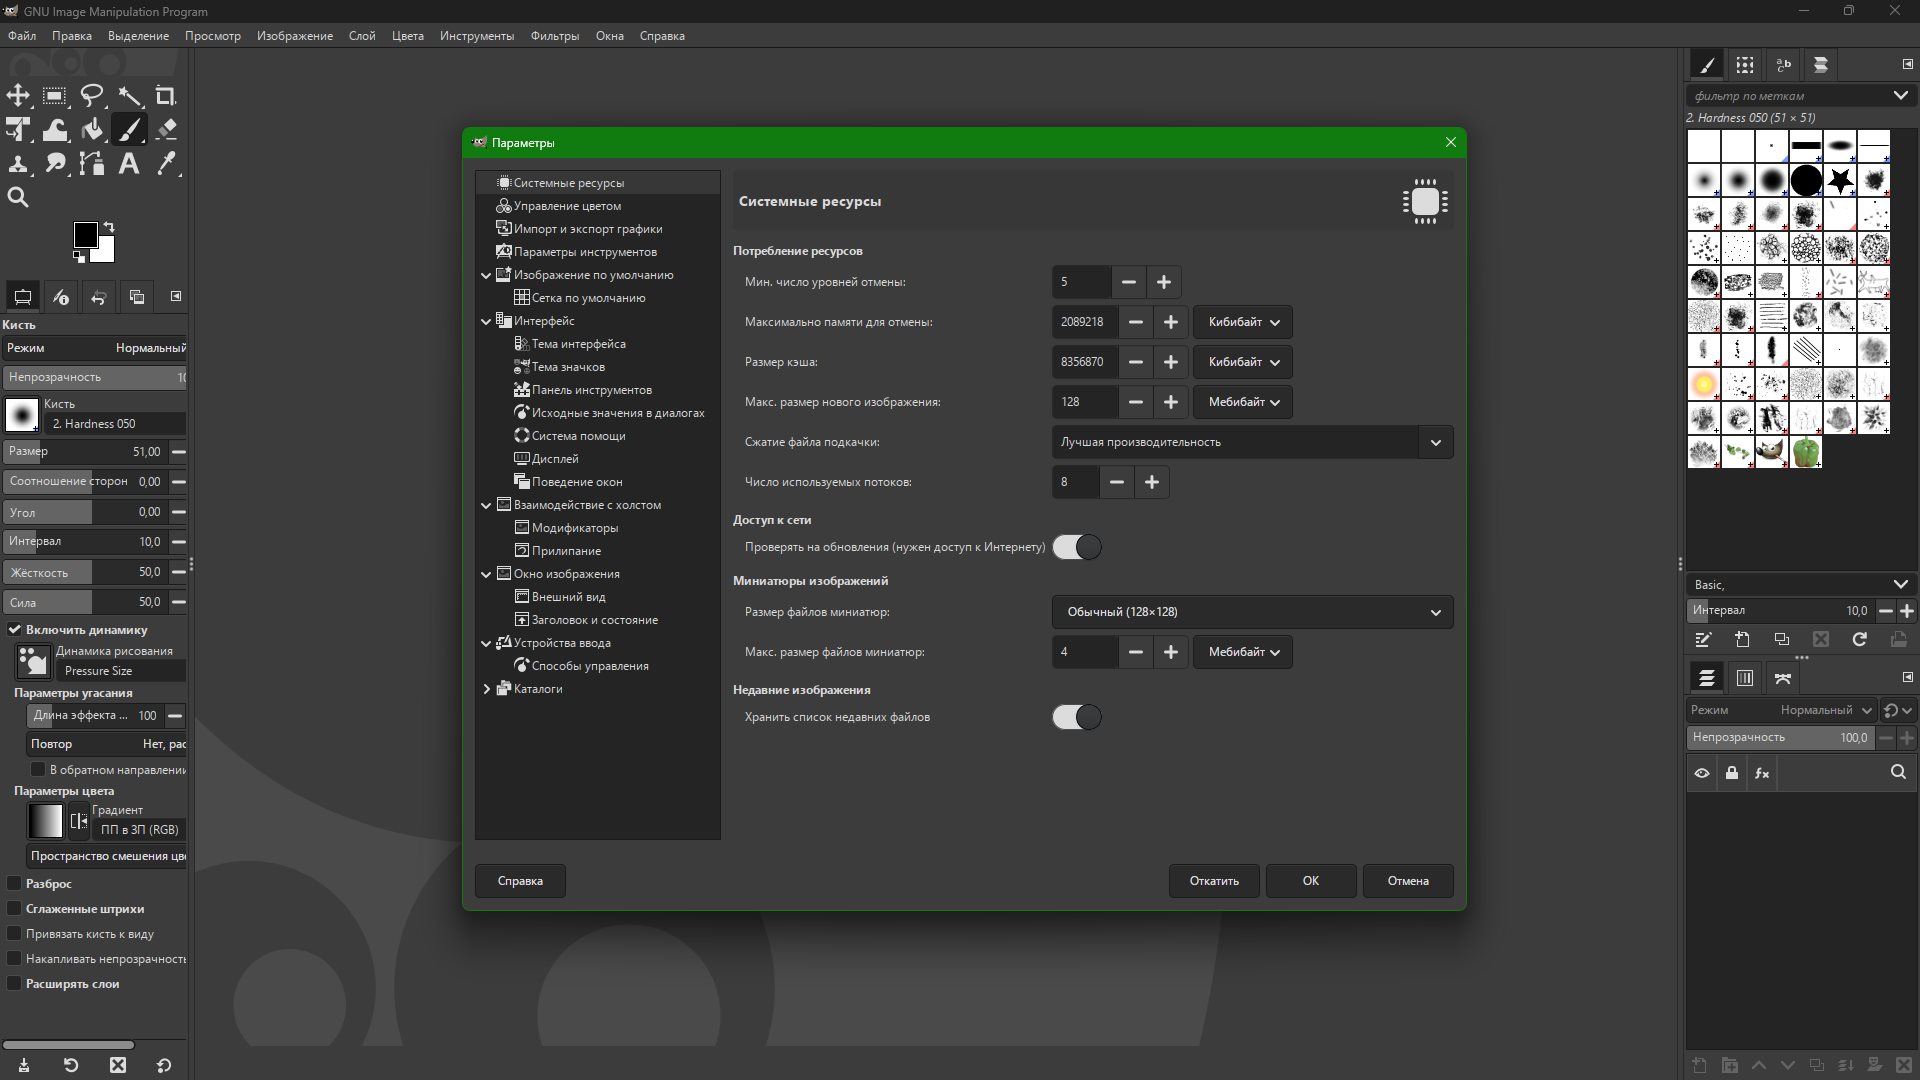Open undo memory unit Kibibyte dropdown

pos(1243,322)
